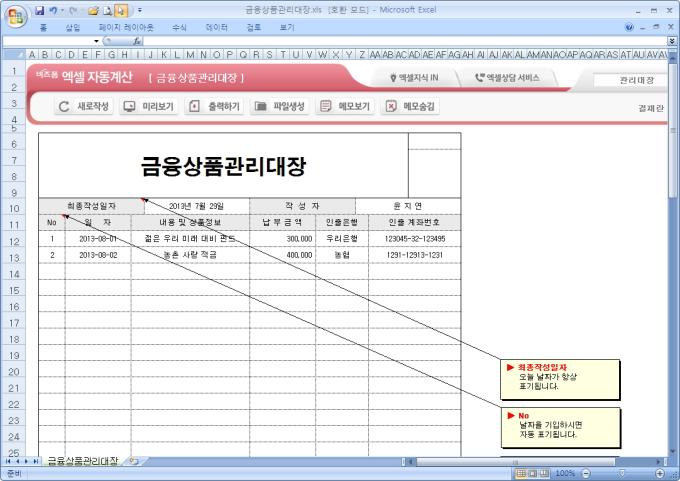Click the 2013년 7월 29일 date cell
The width and height of the screenshot is (680, 481).
(196, 206)
